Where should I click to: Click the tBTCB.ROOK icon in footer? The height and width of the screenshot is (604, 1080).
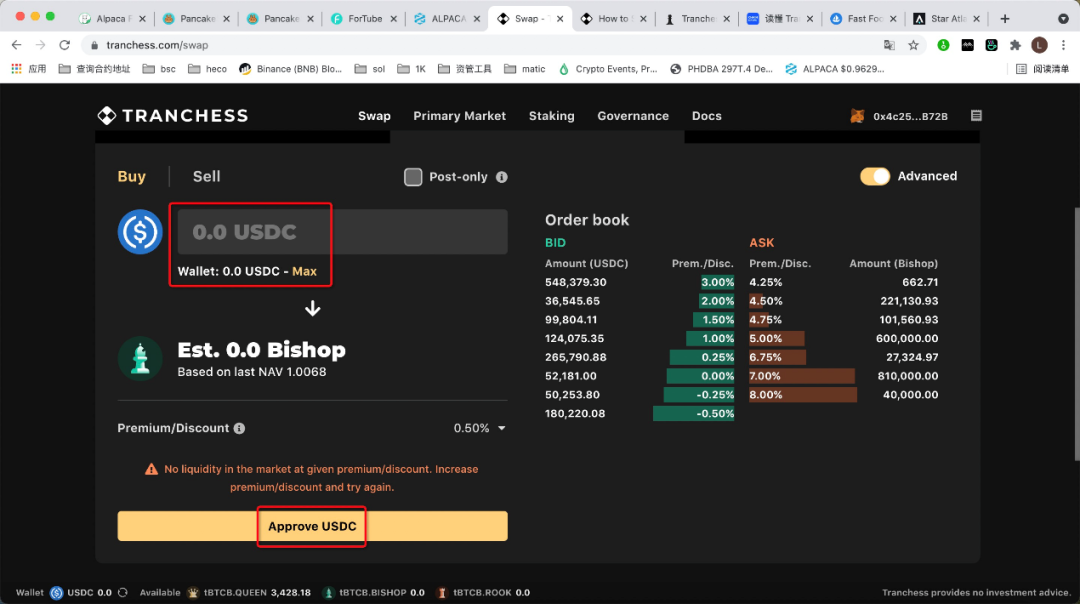pyautogui.click(x=442, y=592)
